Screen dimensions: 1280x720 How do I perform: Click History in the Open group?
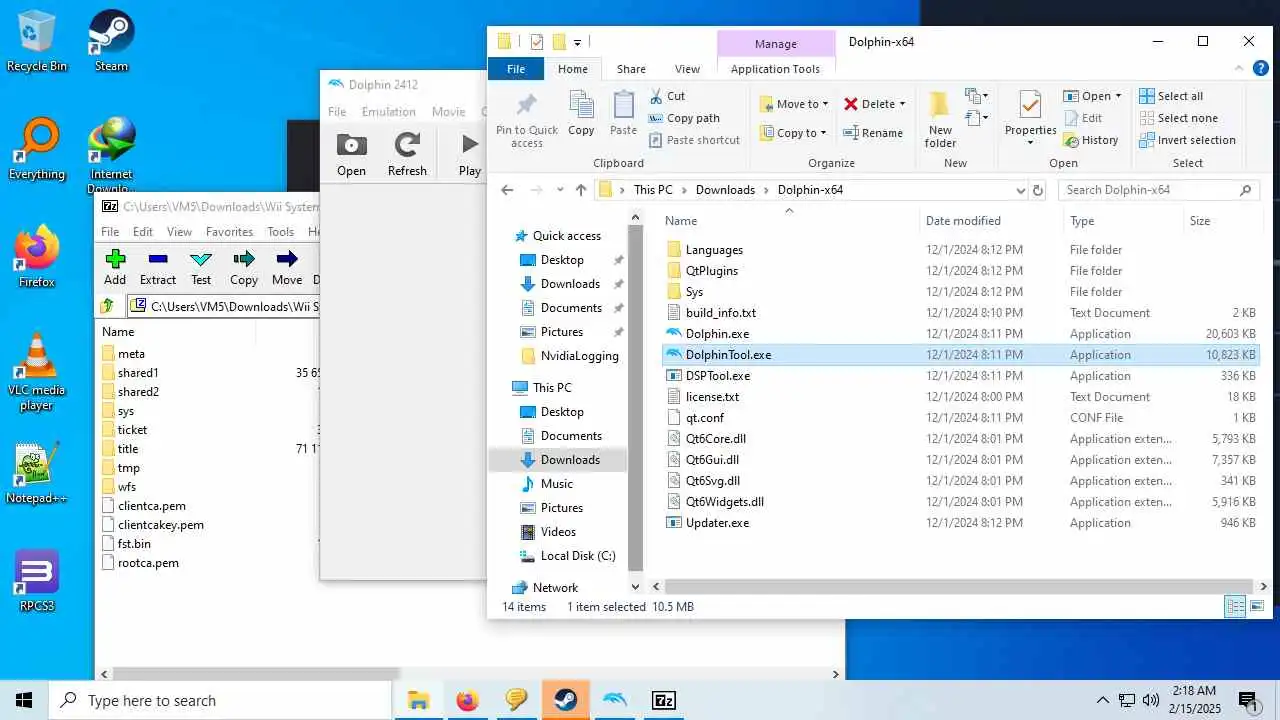(1091, 140)
